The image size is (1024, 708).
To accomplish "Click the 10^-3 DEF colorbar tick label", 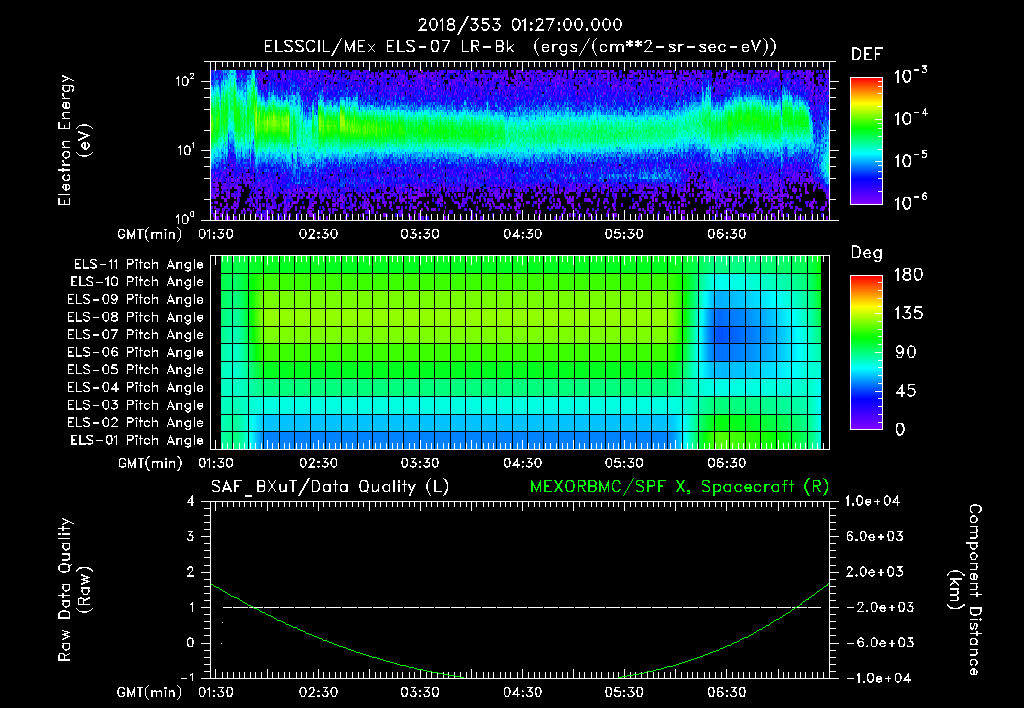I will tap(910, 76).
